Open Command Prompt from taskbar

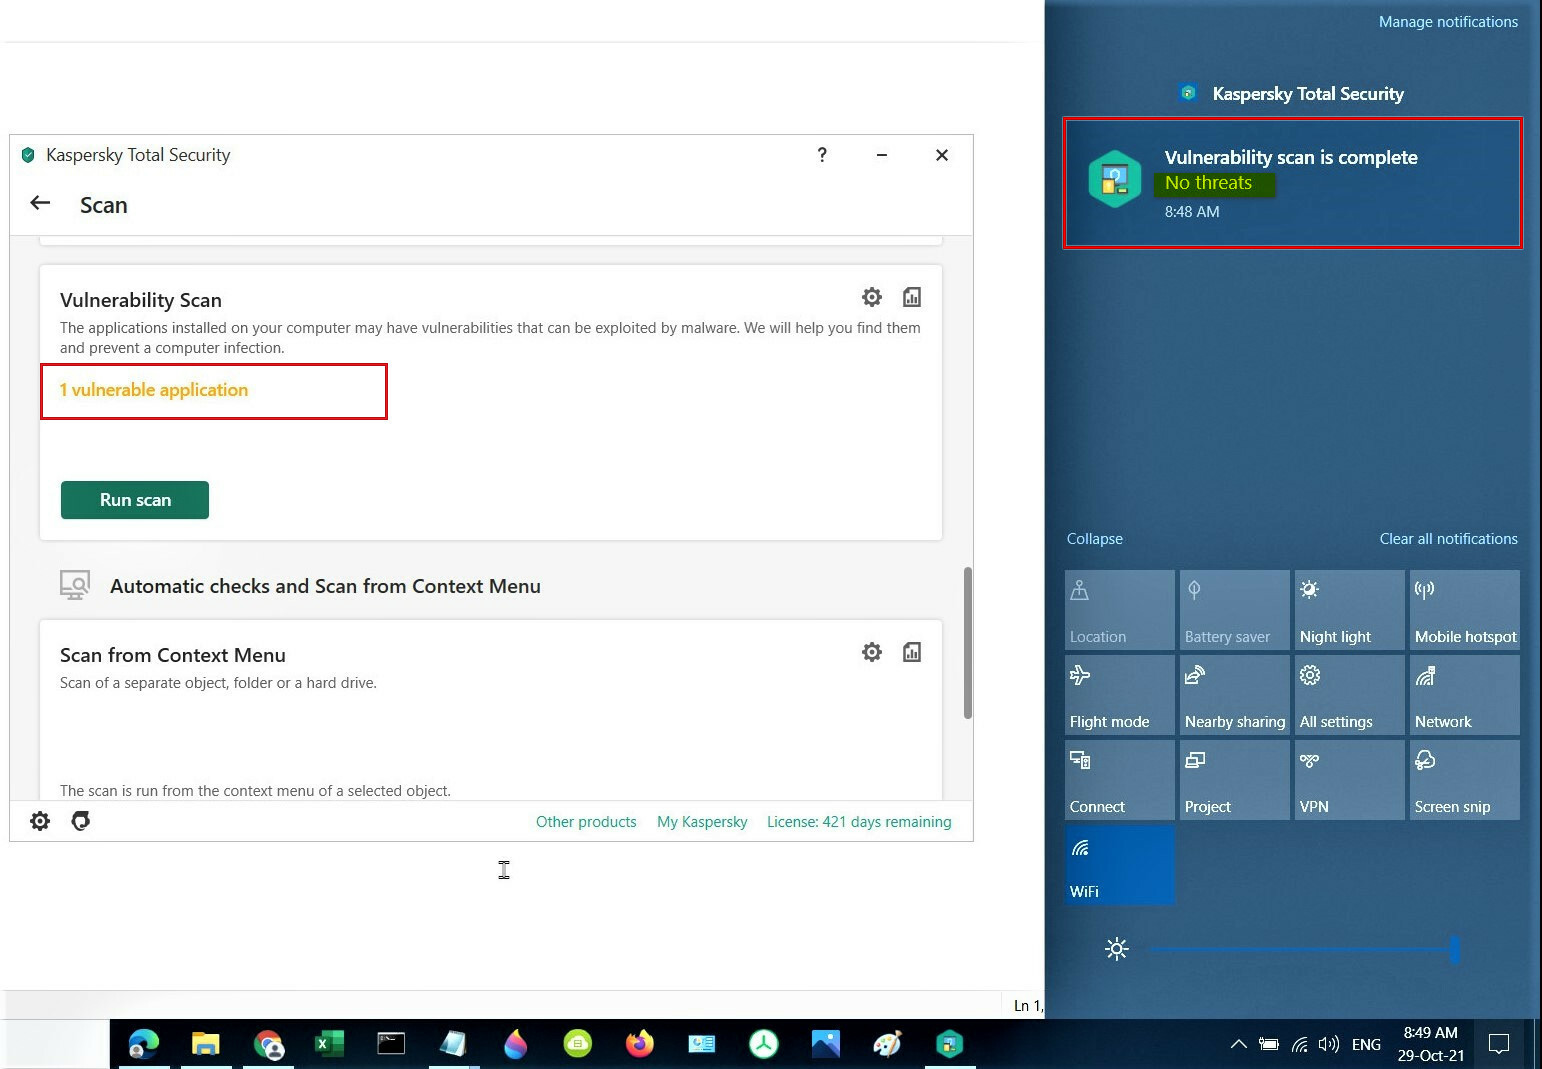click(391, 1044)
